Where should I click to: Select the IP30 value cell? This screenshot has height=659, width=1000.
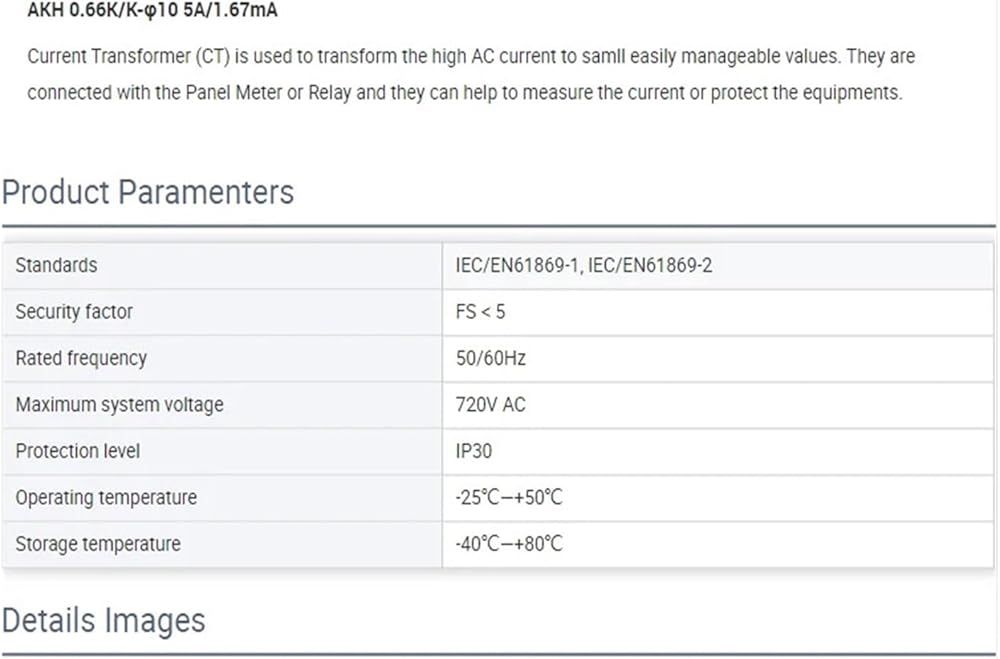coord(474,451)
